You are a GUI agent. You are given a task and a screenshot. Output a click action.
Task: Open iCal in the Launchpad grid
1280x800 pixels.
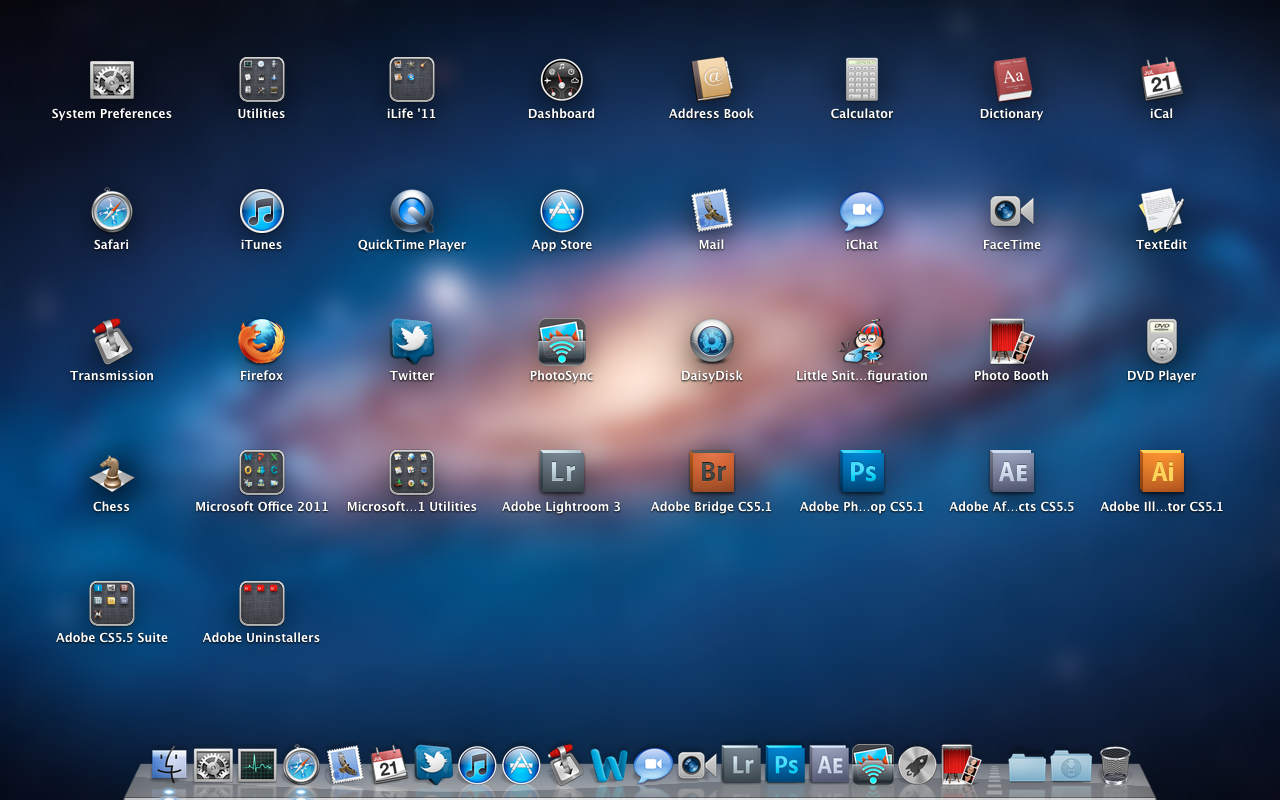click(1162, 80)
